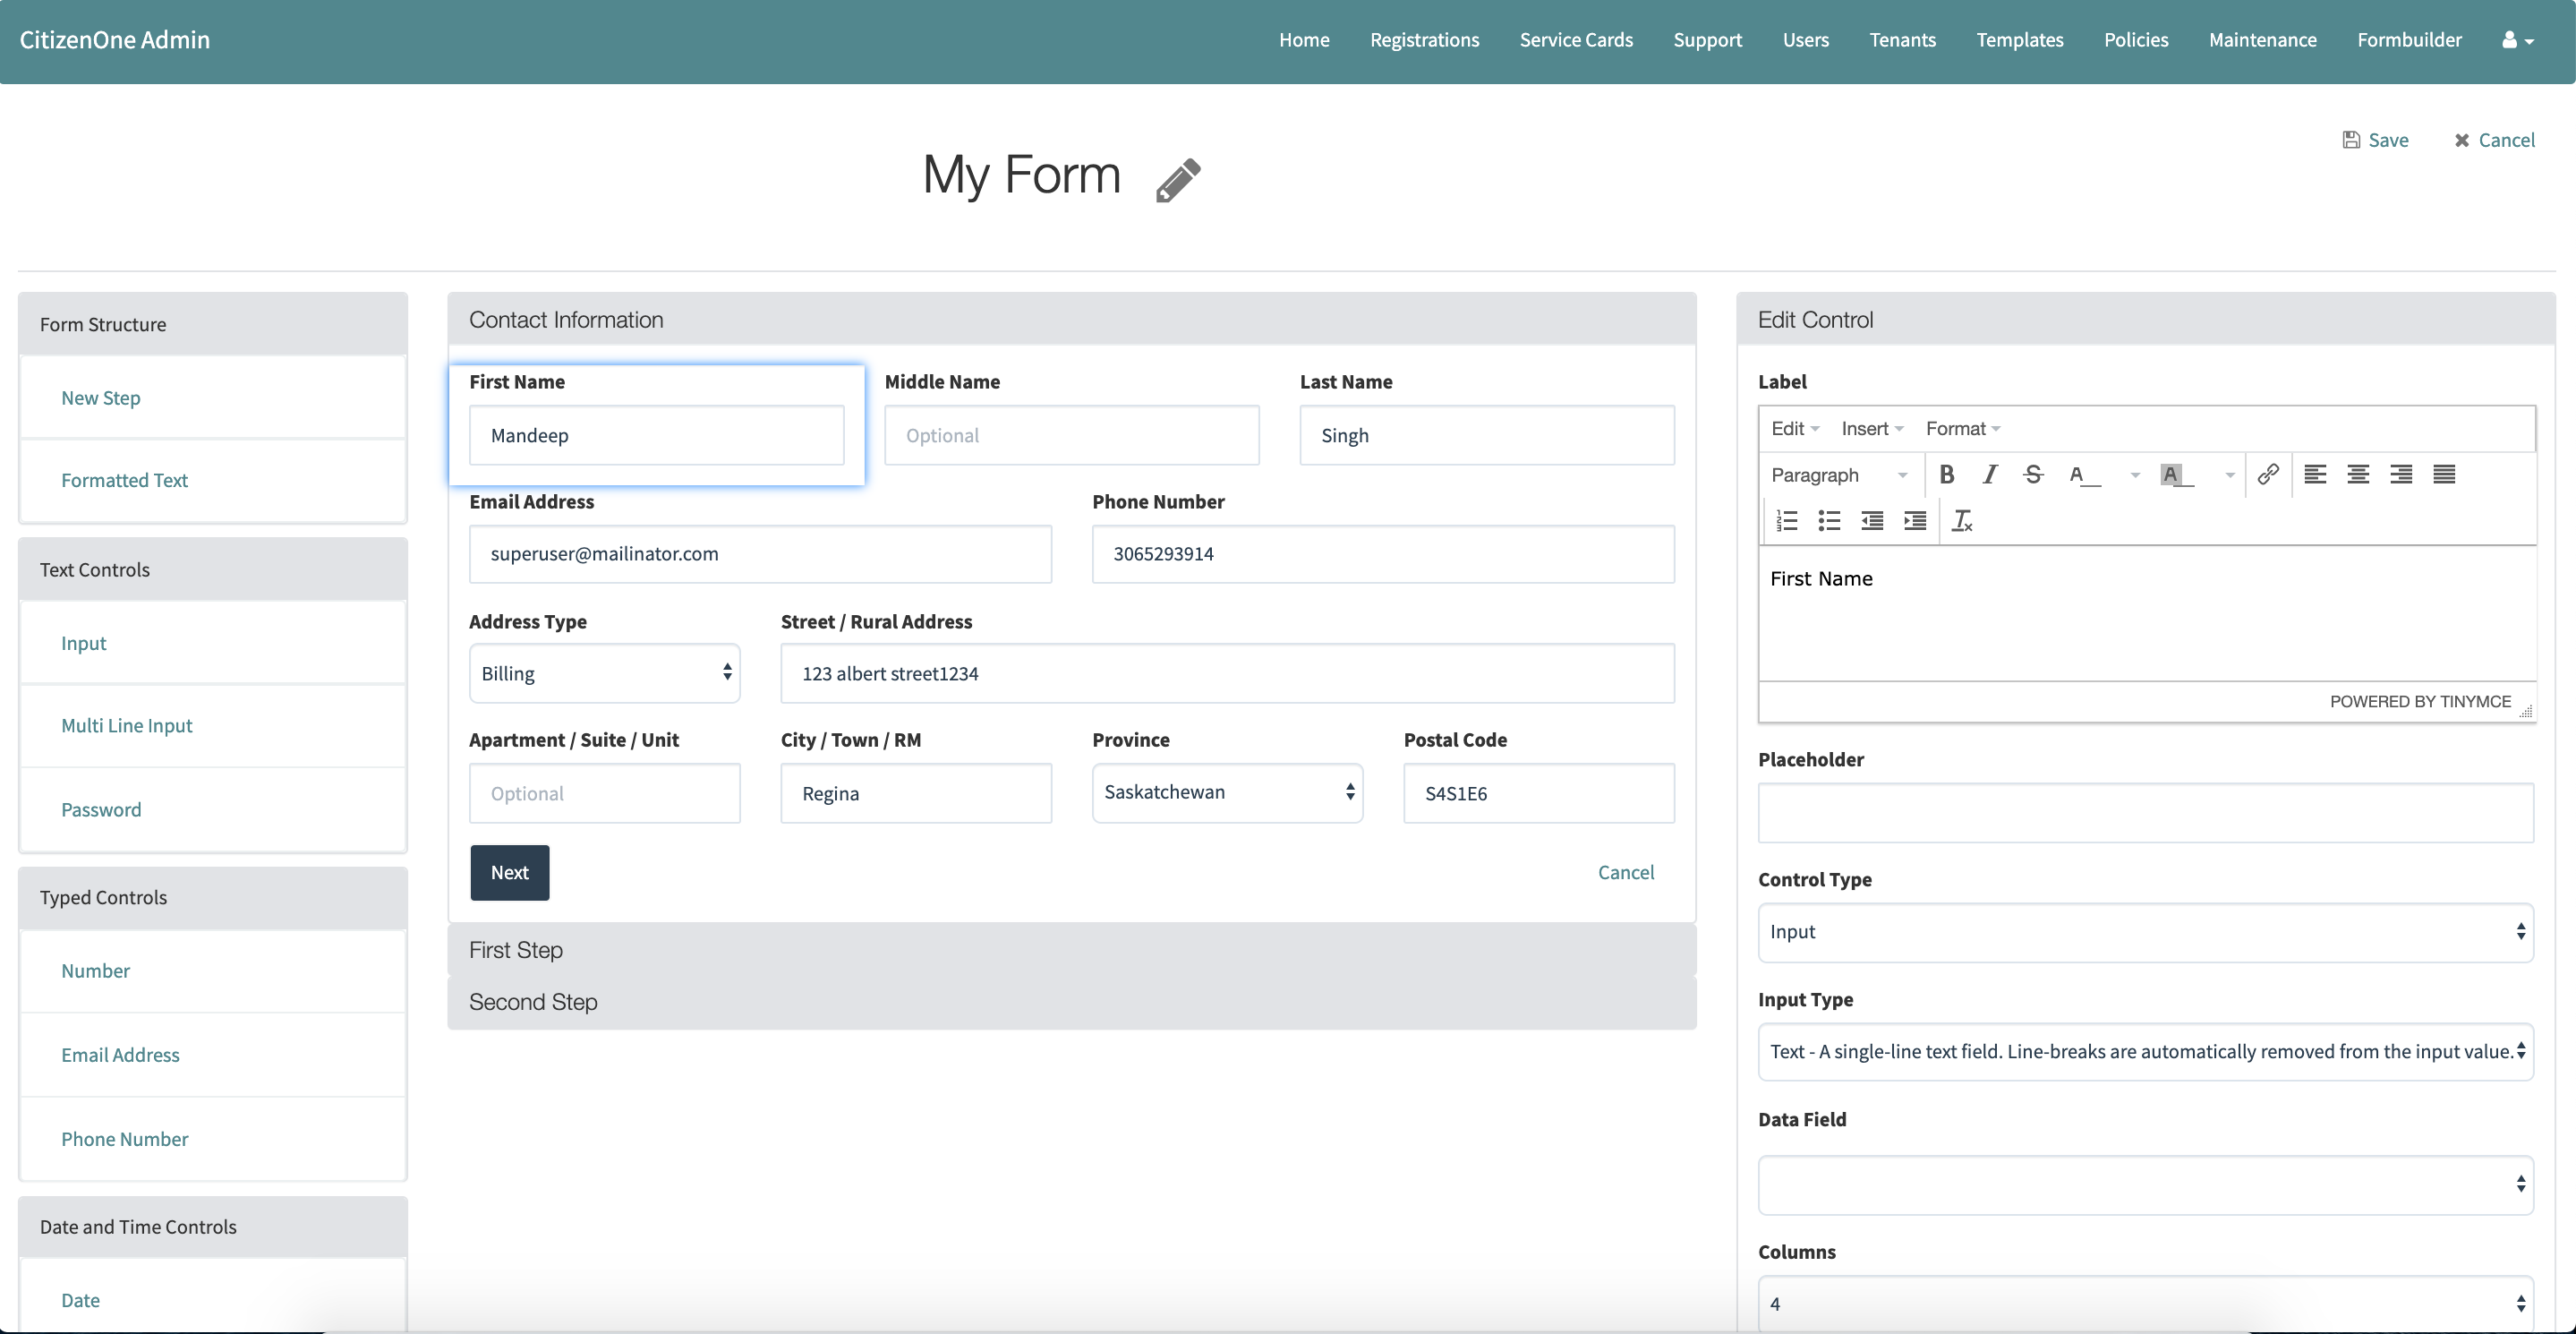Click the top Cancel with X icon
Viewport: 2576px width, 1334px height.
point(2494,140)
